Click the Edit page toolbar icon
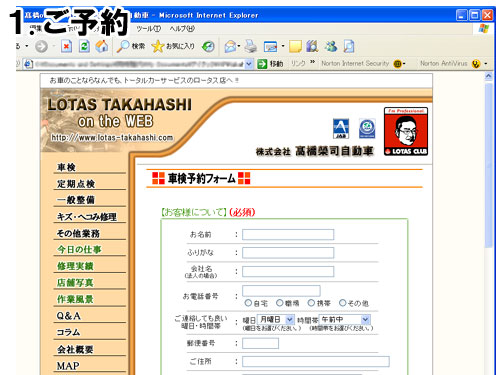500x375 pixels. point(270,46)
